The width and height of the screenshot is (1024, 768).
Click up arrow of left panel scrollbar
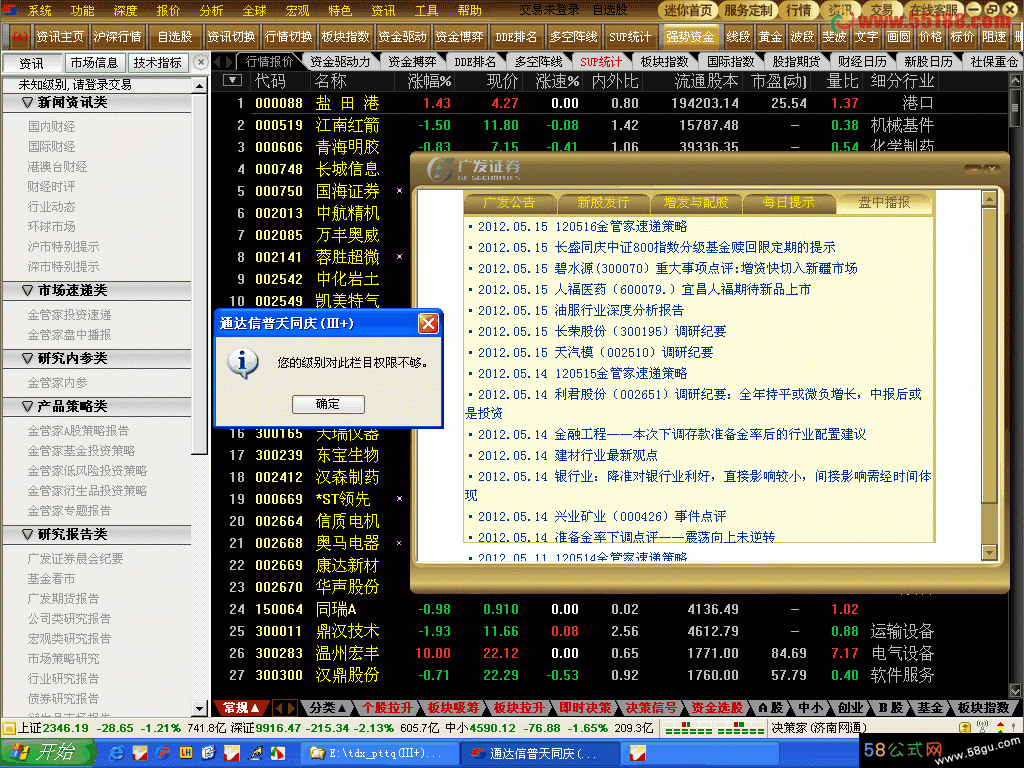tap(200, 86)
